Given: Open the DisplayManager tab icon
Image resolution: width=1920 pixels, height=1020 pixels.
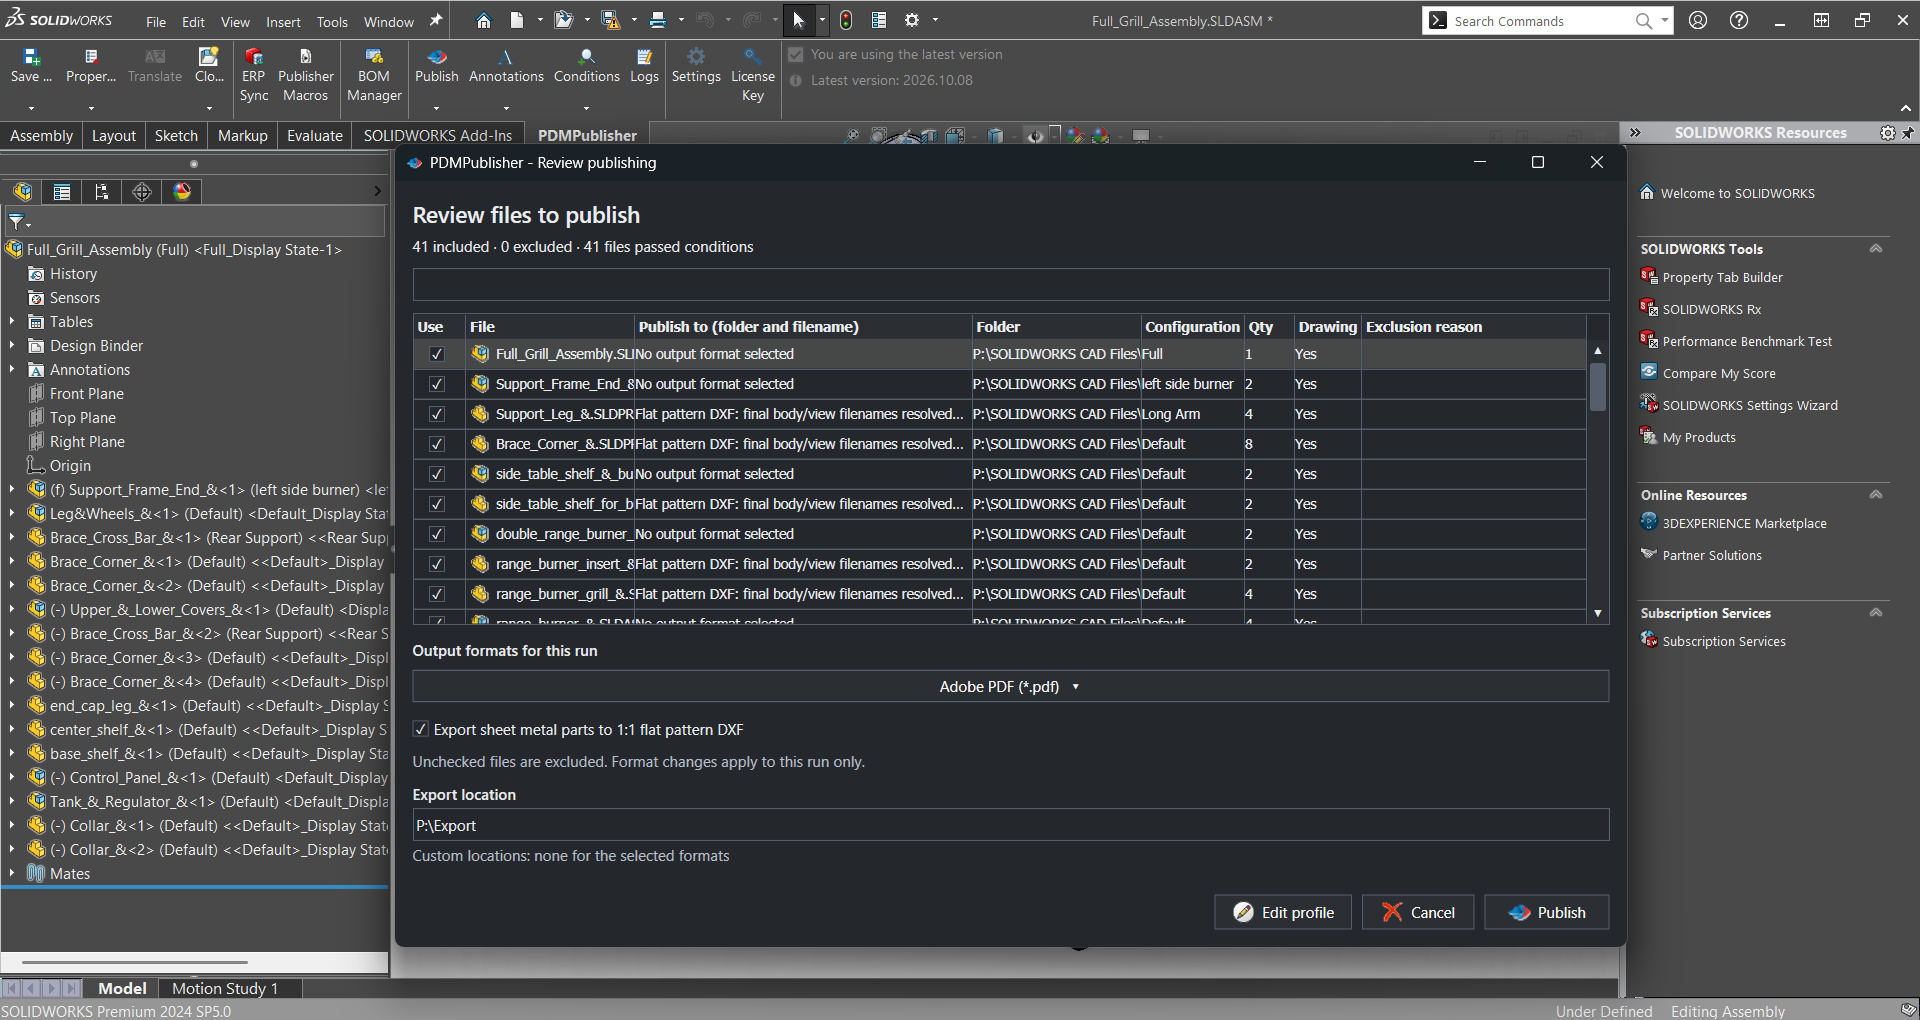Looking at the screenshot, I should tap(182, 192).
